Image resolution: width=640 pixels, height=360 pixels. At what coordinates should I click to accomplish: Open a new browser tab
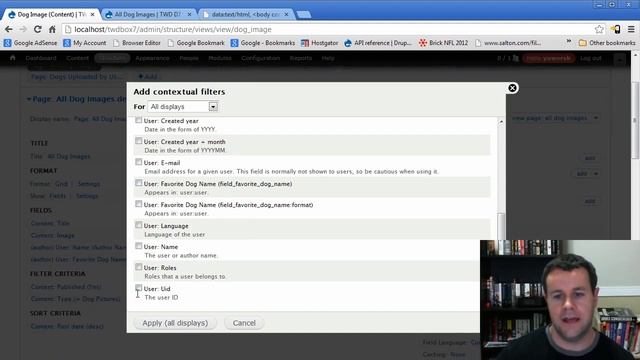coord(304,15)
